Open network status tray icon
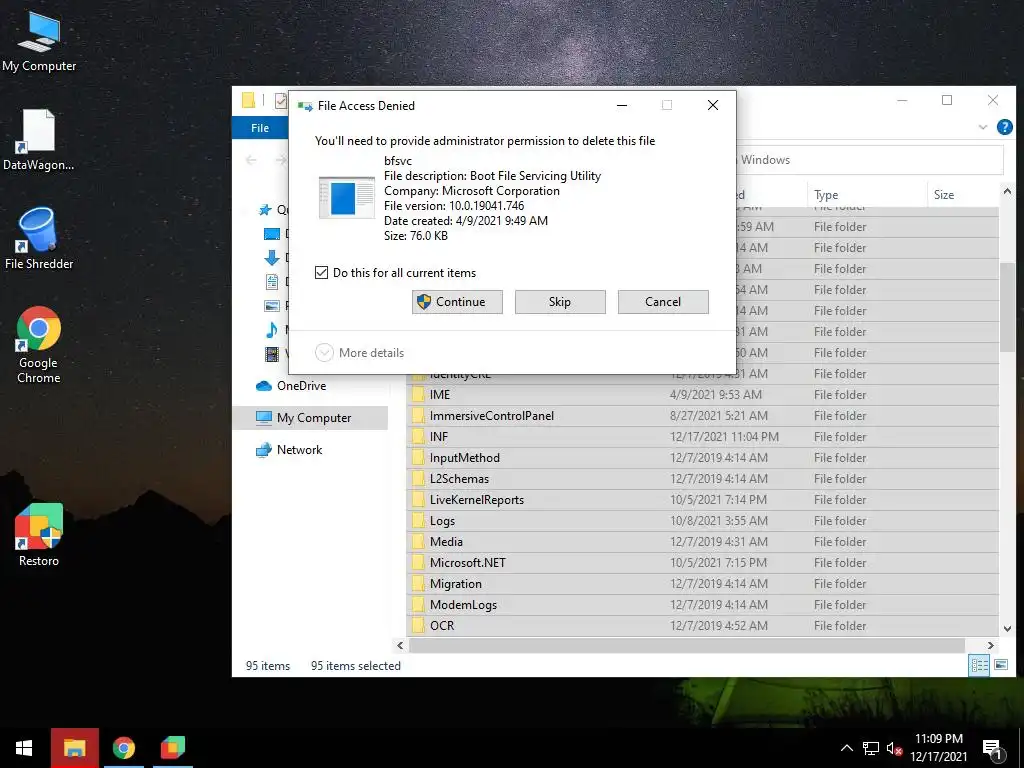This screenshot has height=768, width=1024. (871, 748)
